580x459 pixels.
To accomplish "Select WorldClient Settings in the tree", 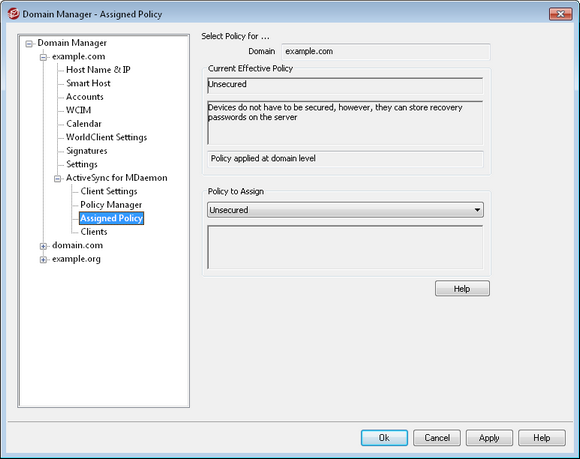I will tap(107, 137).
